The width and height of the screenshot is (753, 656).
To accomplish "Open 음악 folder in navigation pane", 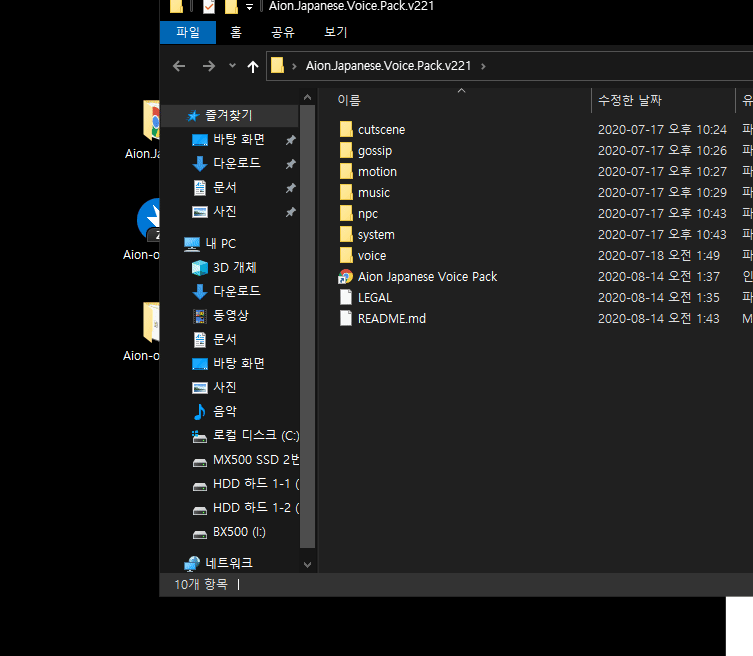I will coord(225,412).
